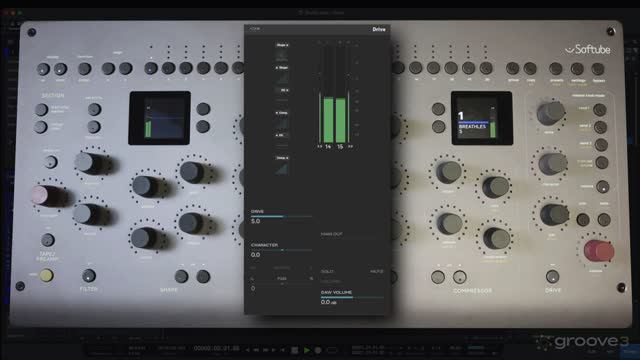Select channel 14 below the meters
The height and width of the screenshot is (360, 640).
(328, 146)
